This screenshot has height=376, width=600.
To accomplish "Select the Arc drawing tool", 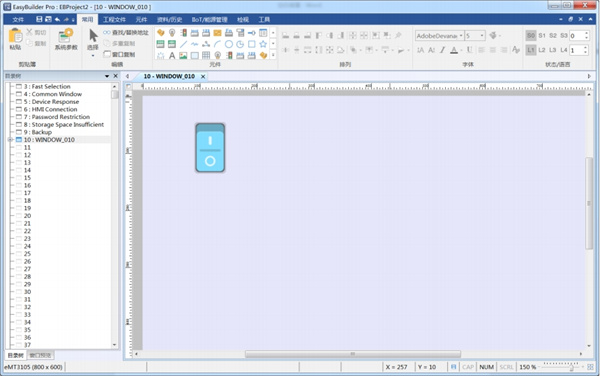I will (x=217, y=44).
